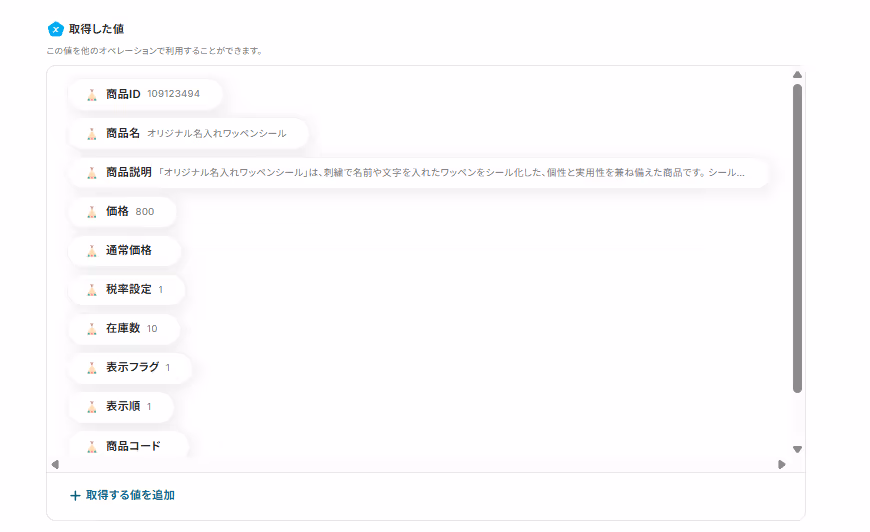Click the note この値を他のオペレーションで利用することができます。
Viewport: 870px width, 532px height.
[x=154, y=50]
